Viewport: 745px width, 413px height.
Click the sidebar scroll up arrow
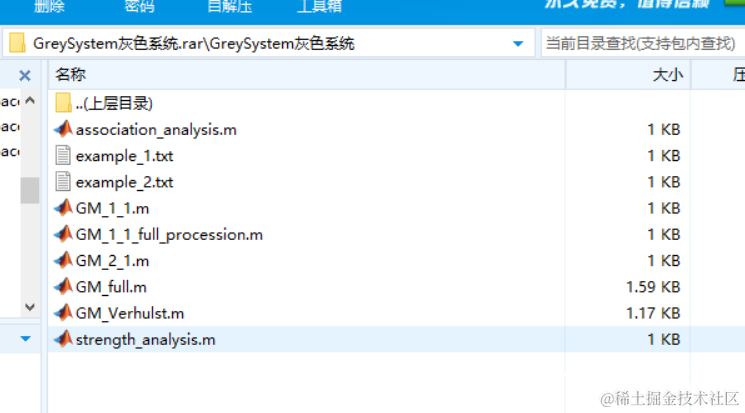(30, 100)
